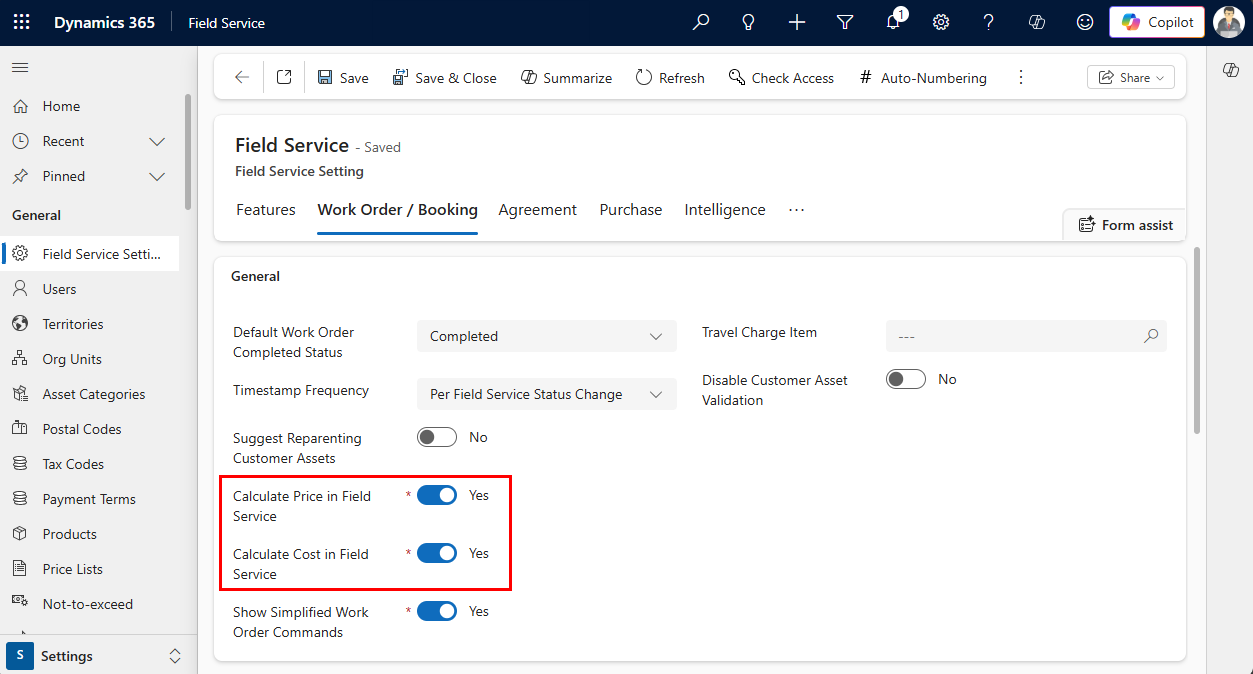Open the Users section icon in sidebar
Screen dimensions: 1253x674
pyautogui.click(x=20, y=288)
